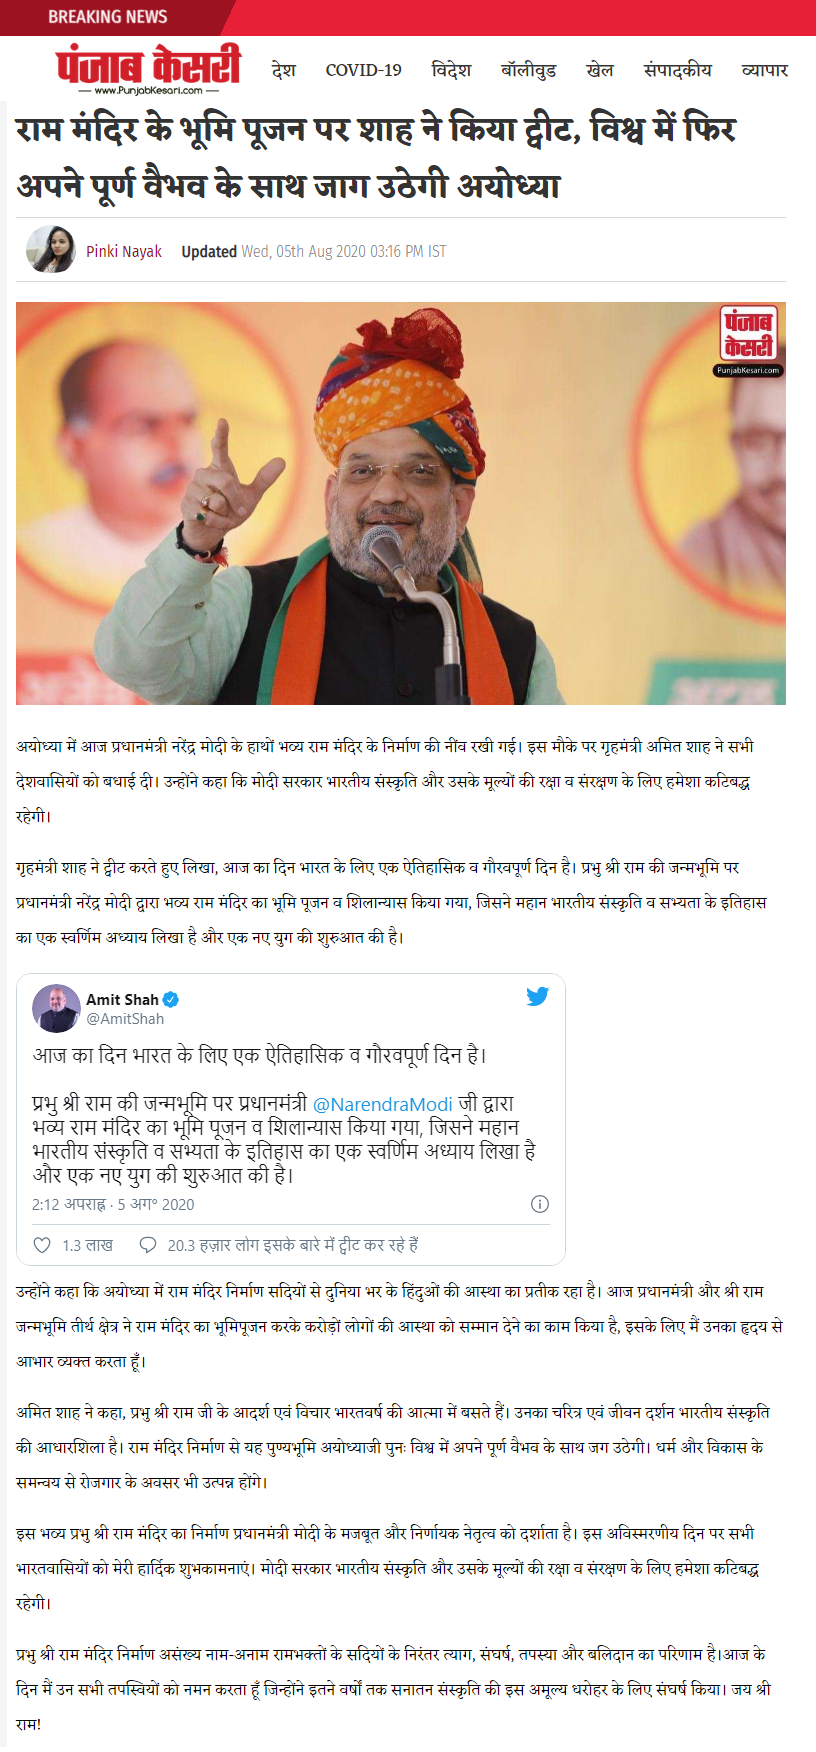Image resolution: width=816 pixels, height=1752 pixels.
Task: Click the @NarendraModi mention link
Action: 383,1104
